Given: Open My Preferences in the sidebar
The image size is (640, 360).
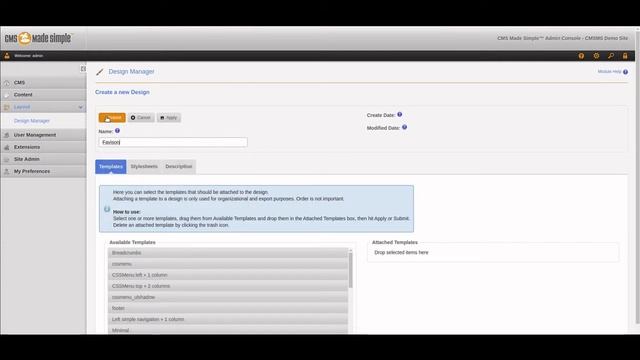Looking at the screenshot, I should tap(44, 171).
